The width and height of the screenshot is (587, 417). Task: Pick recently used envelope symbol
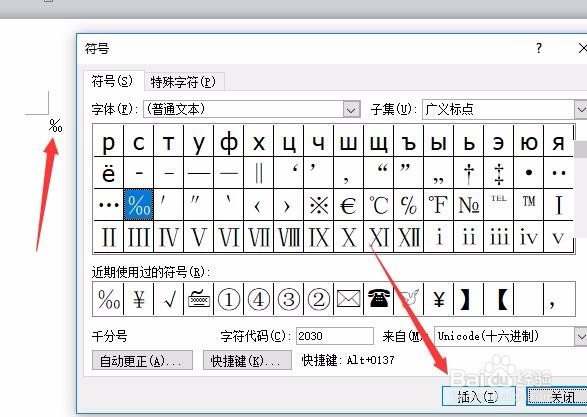(349, 299)
